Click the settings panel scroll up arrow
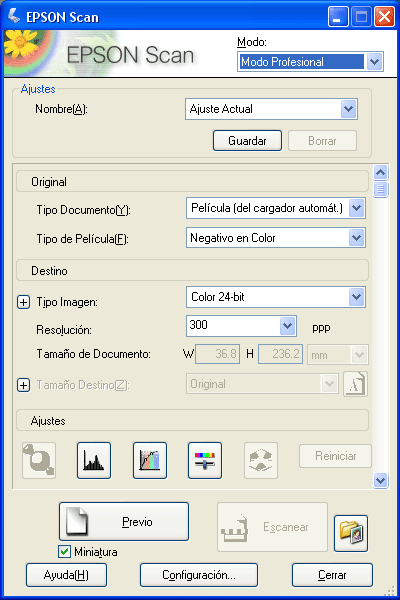 tap(380, 173)
